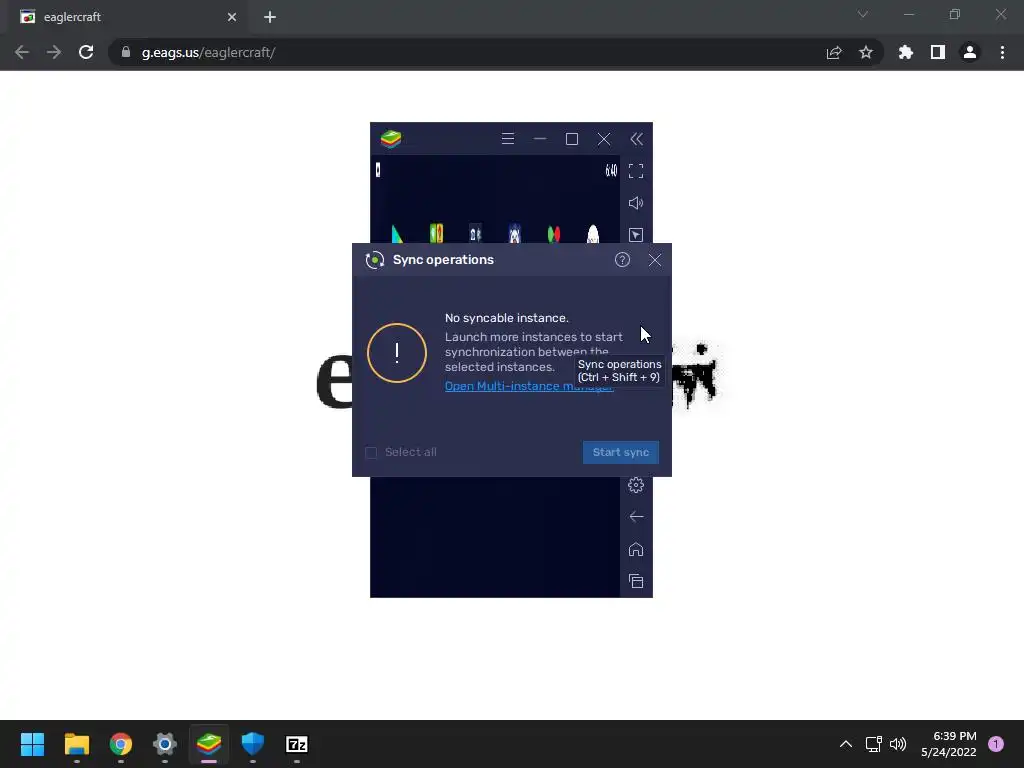Click the "No syncable instance." message

[x=507, y=318]
